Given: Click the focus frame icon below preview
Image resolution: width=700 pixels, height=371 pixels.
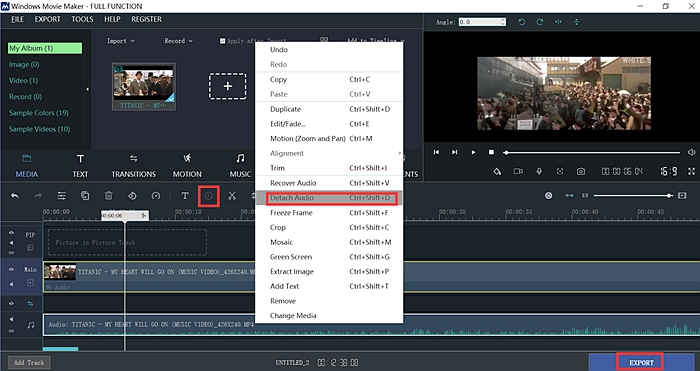Looking at the screenshot, I should pyautogui.click(x=560, y=171).
